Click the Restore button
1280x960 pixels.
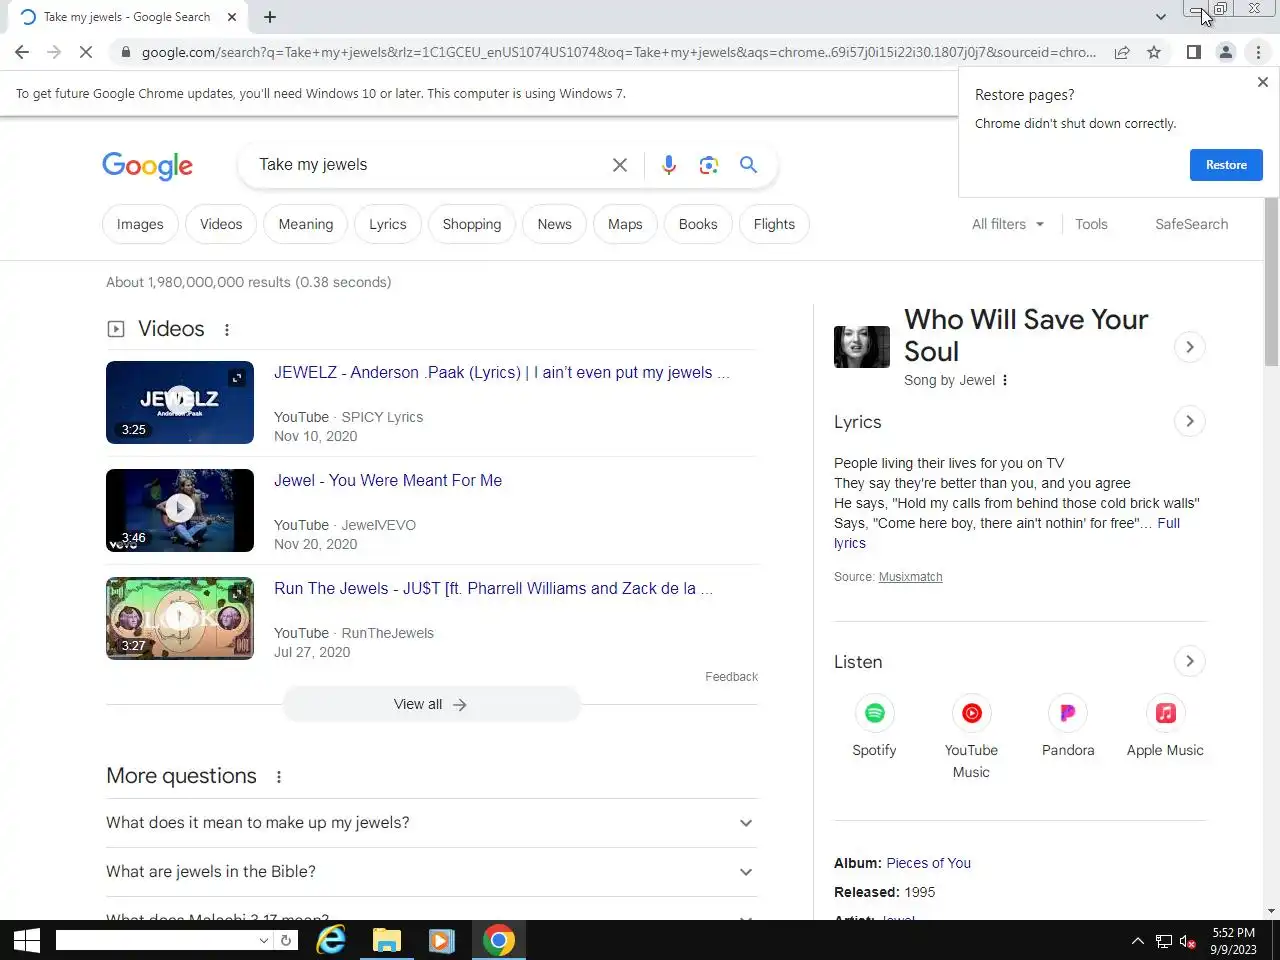pos(1226,165)
